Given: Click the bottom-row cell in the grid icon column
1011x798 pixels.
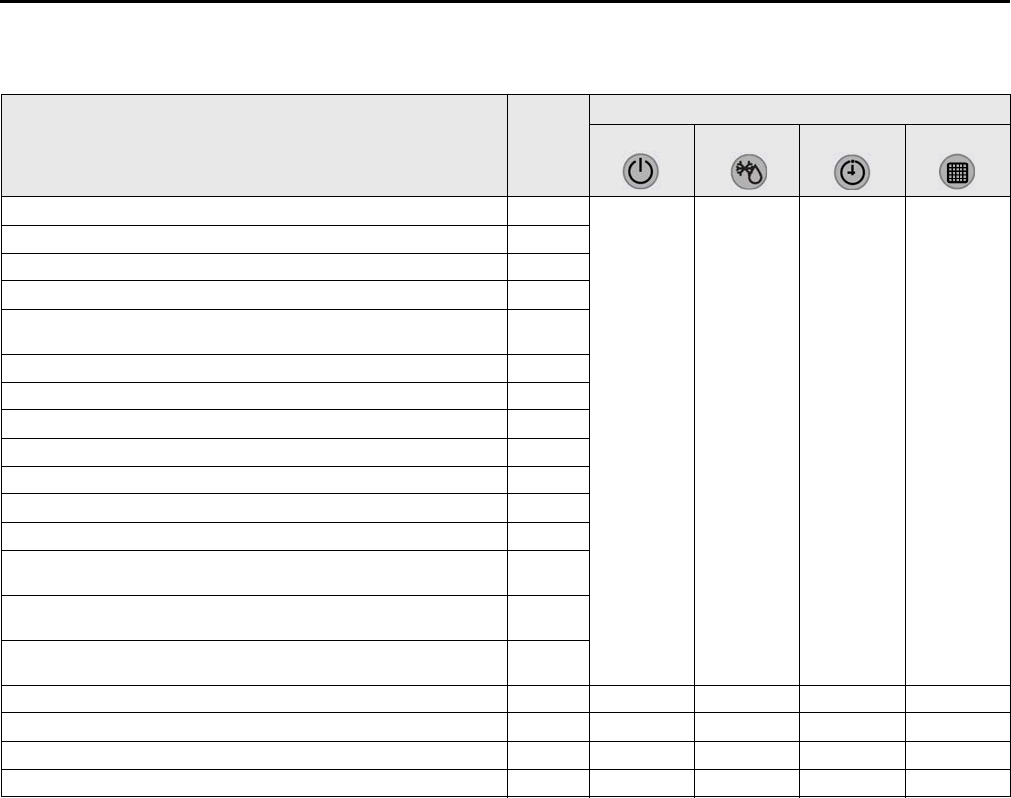Looking at the screenshot, I should pos(957,783).
